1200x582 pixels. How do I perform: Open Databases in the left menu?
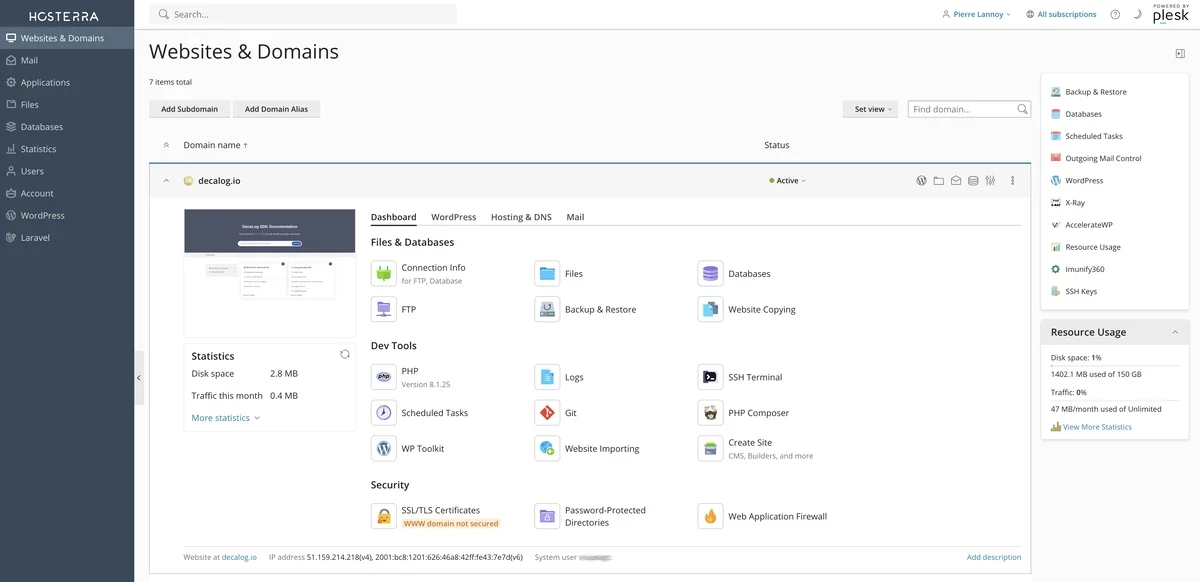click(x=41, y=127)
